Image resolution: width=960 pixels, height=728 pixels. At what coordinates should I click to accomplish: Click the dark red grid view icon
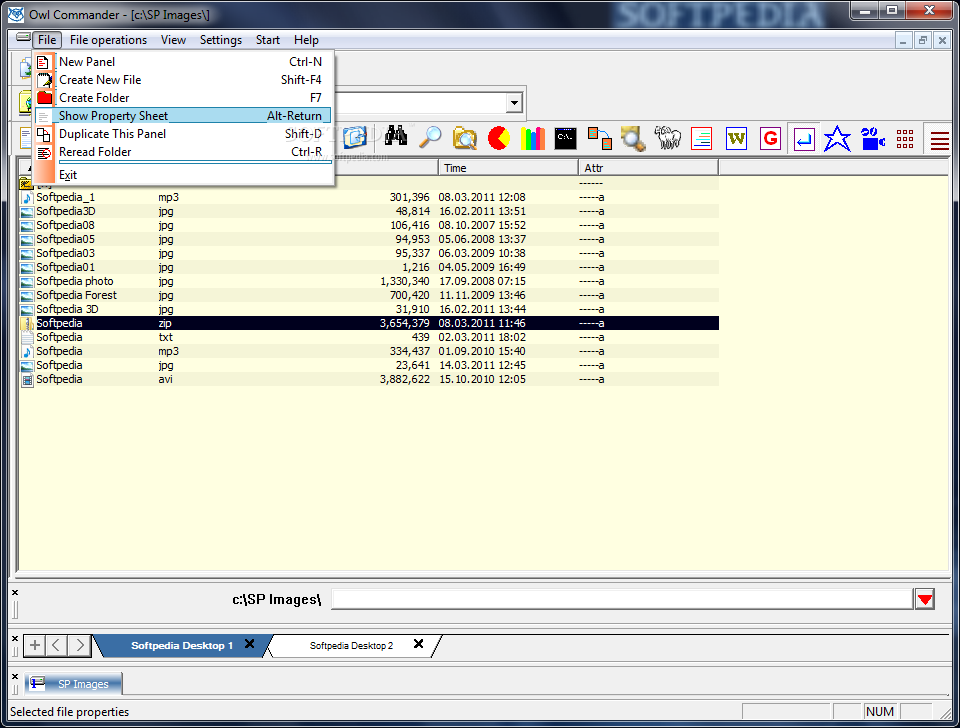pyautogui.click(x=905, y=139)
